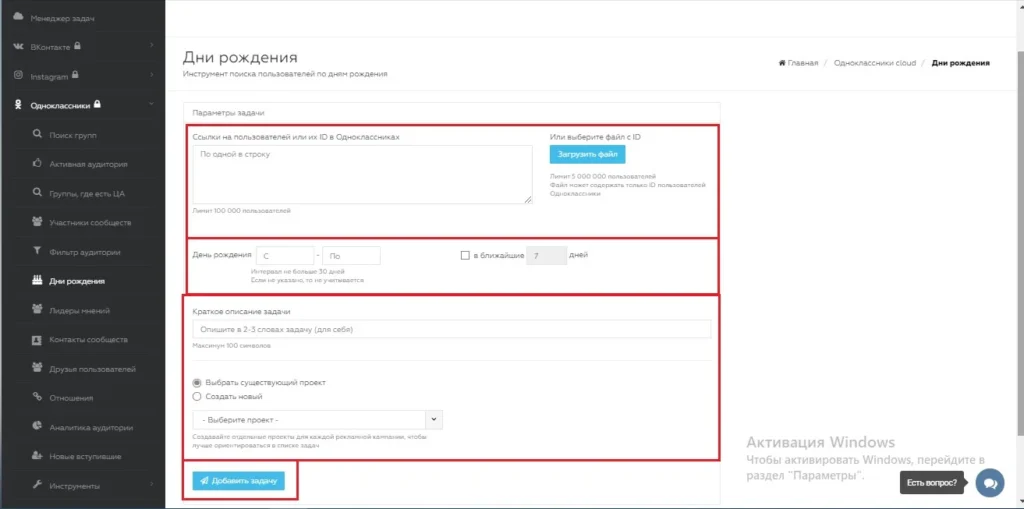Click the search icon beside Поиск групп
The width and height of the screenshot is (1024, 509).
click(x=37, y=135)
